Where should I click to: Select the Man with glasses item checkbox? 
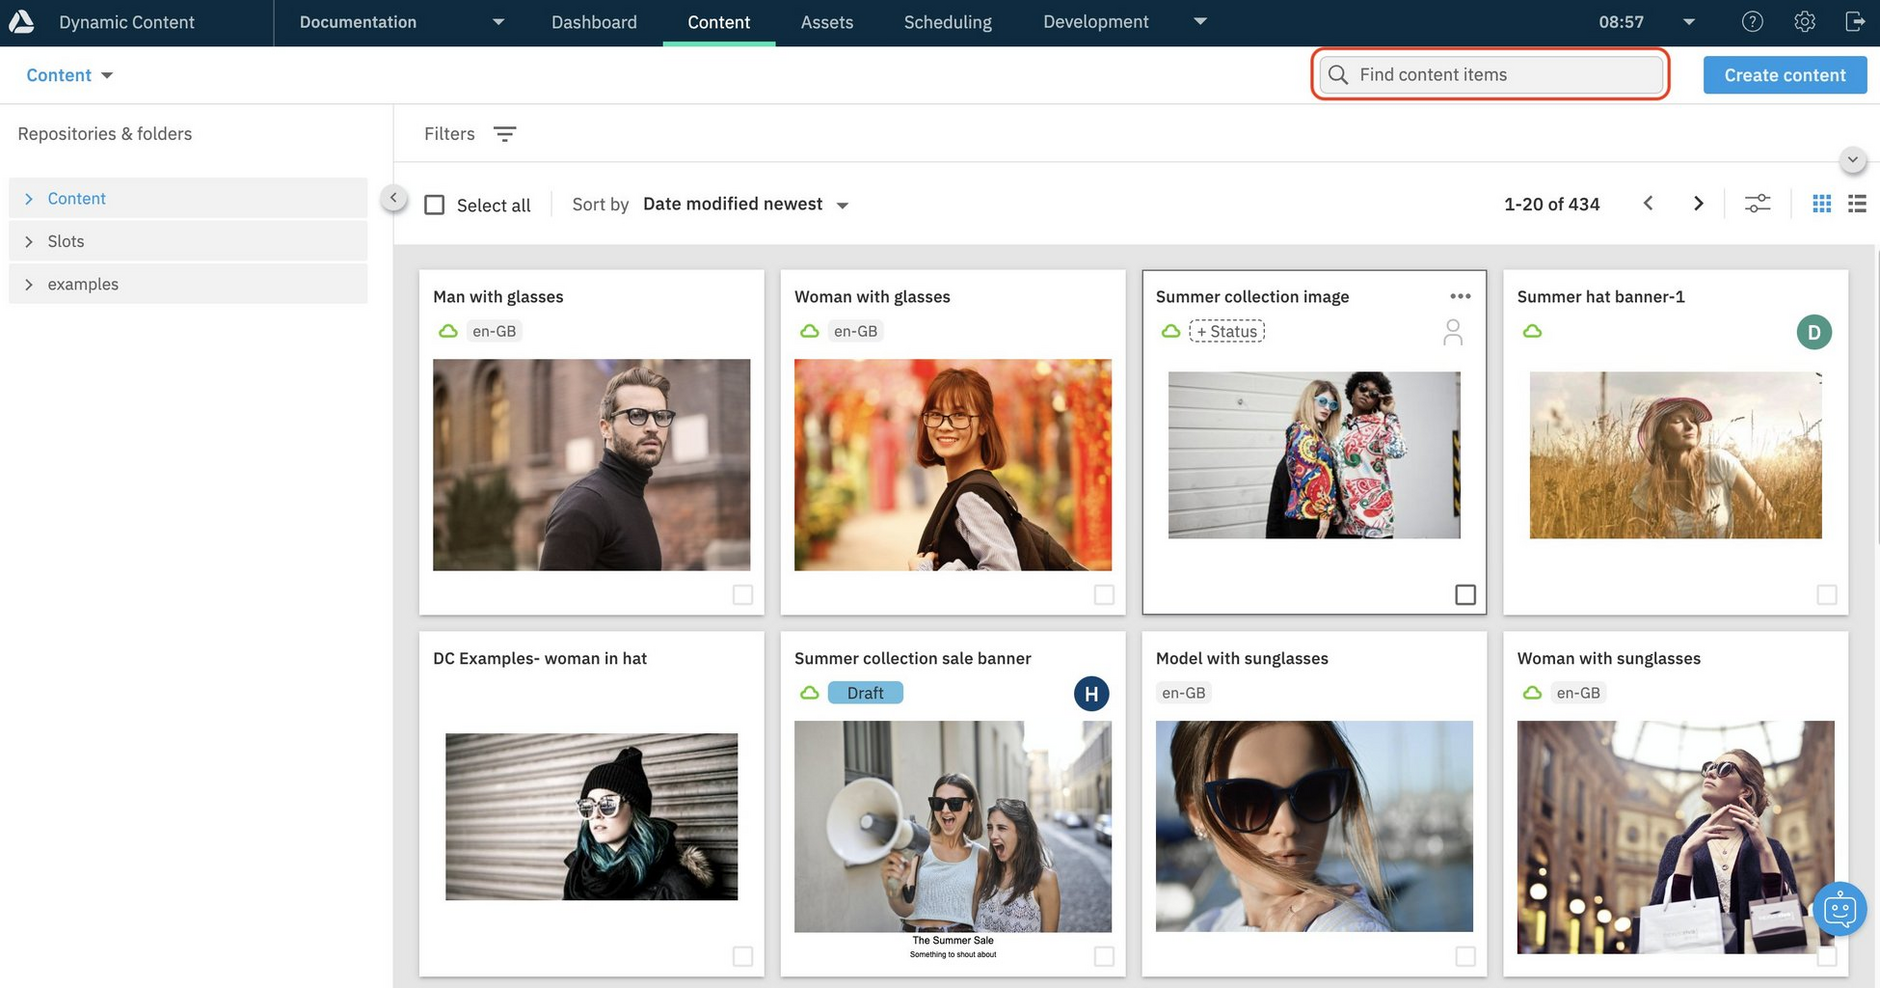point(742,593)
